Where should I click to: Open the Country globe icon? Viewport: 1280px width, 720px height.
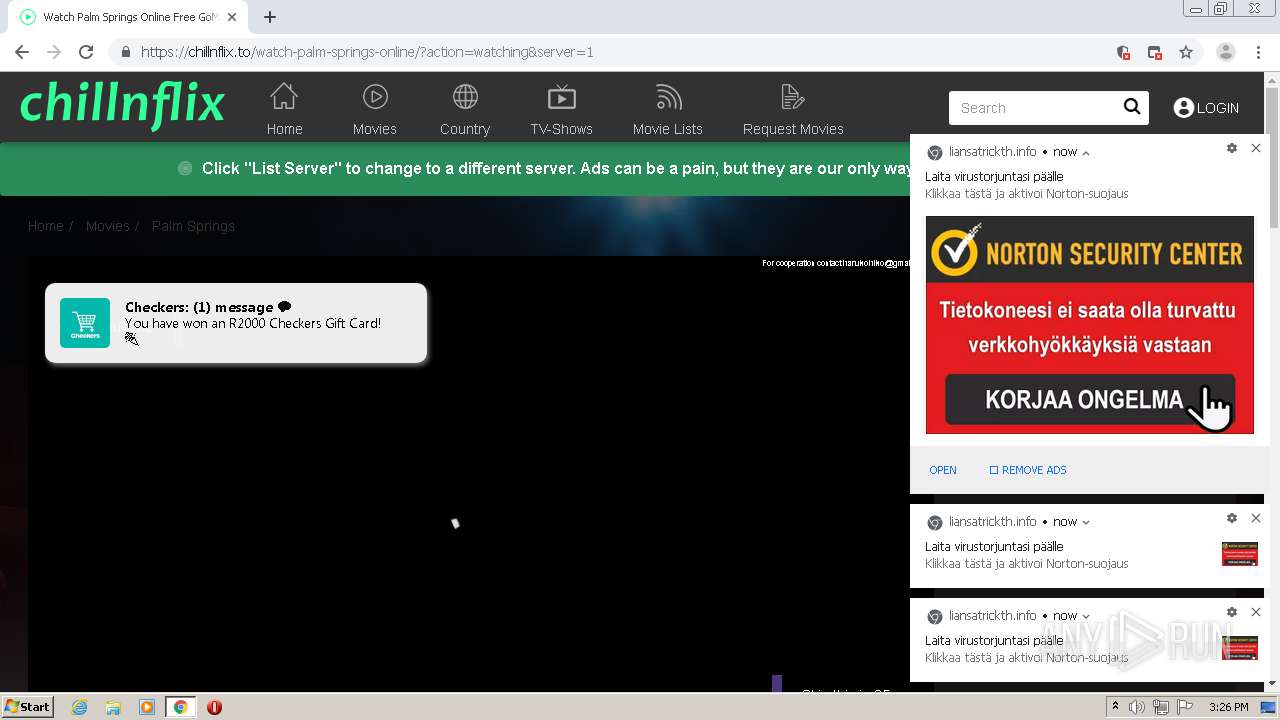point(465,97)
